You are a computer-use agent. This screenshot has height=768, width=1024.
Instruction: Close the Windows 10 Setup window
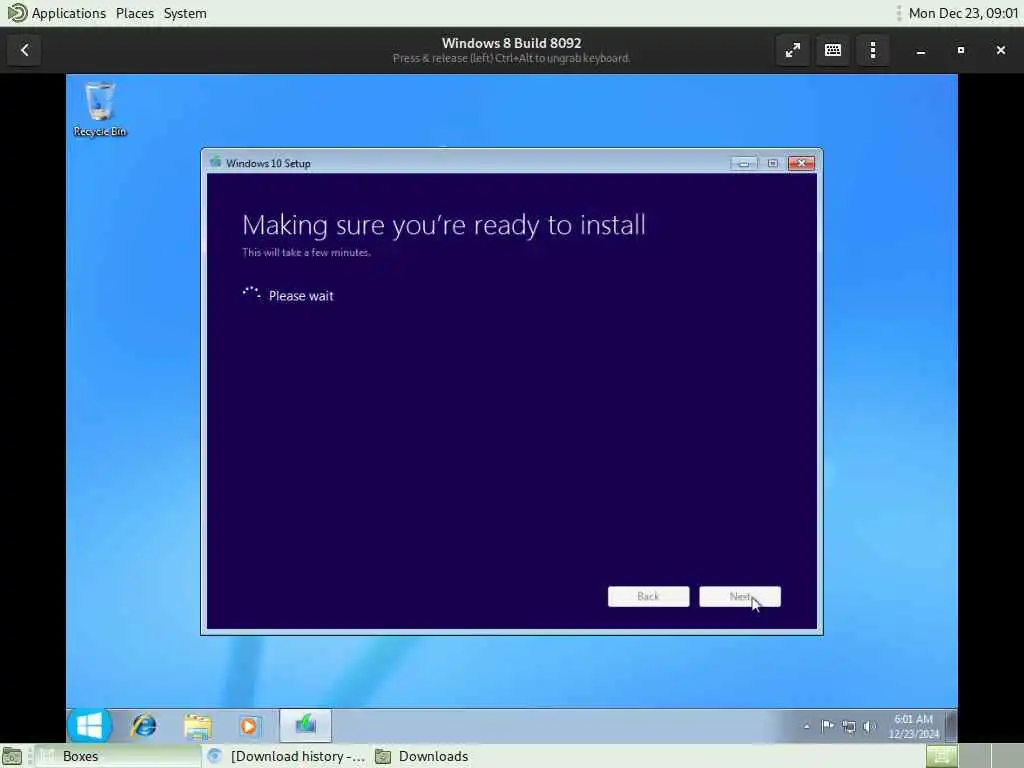pyautogui.click(x=801, y=163)
